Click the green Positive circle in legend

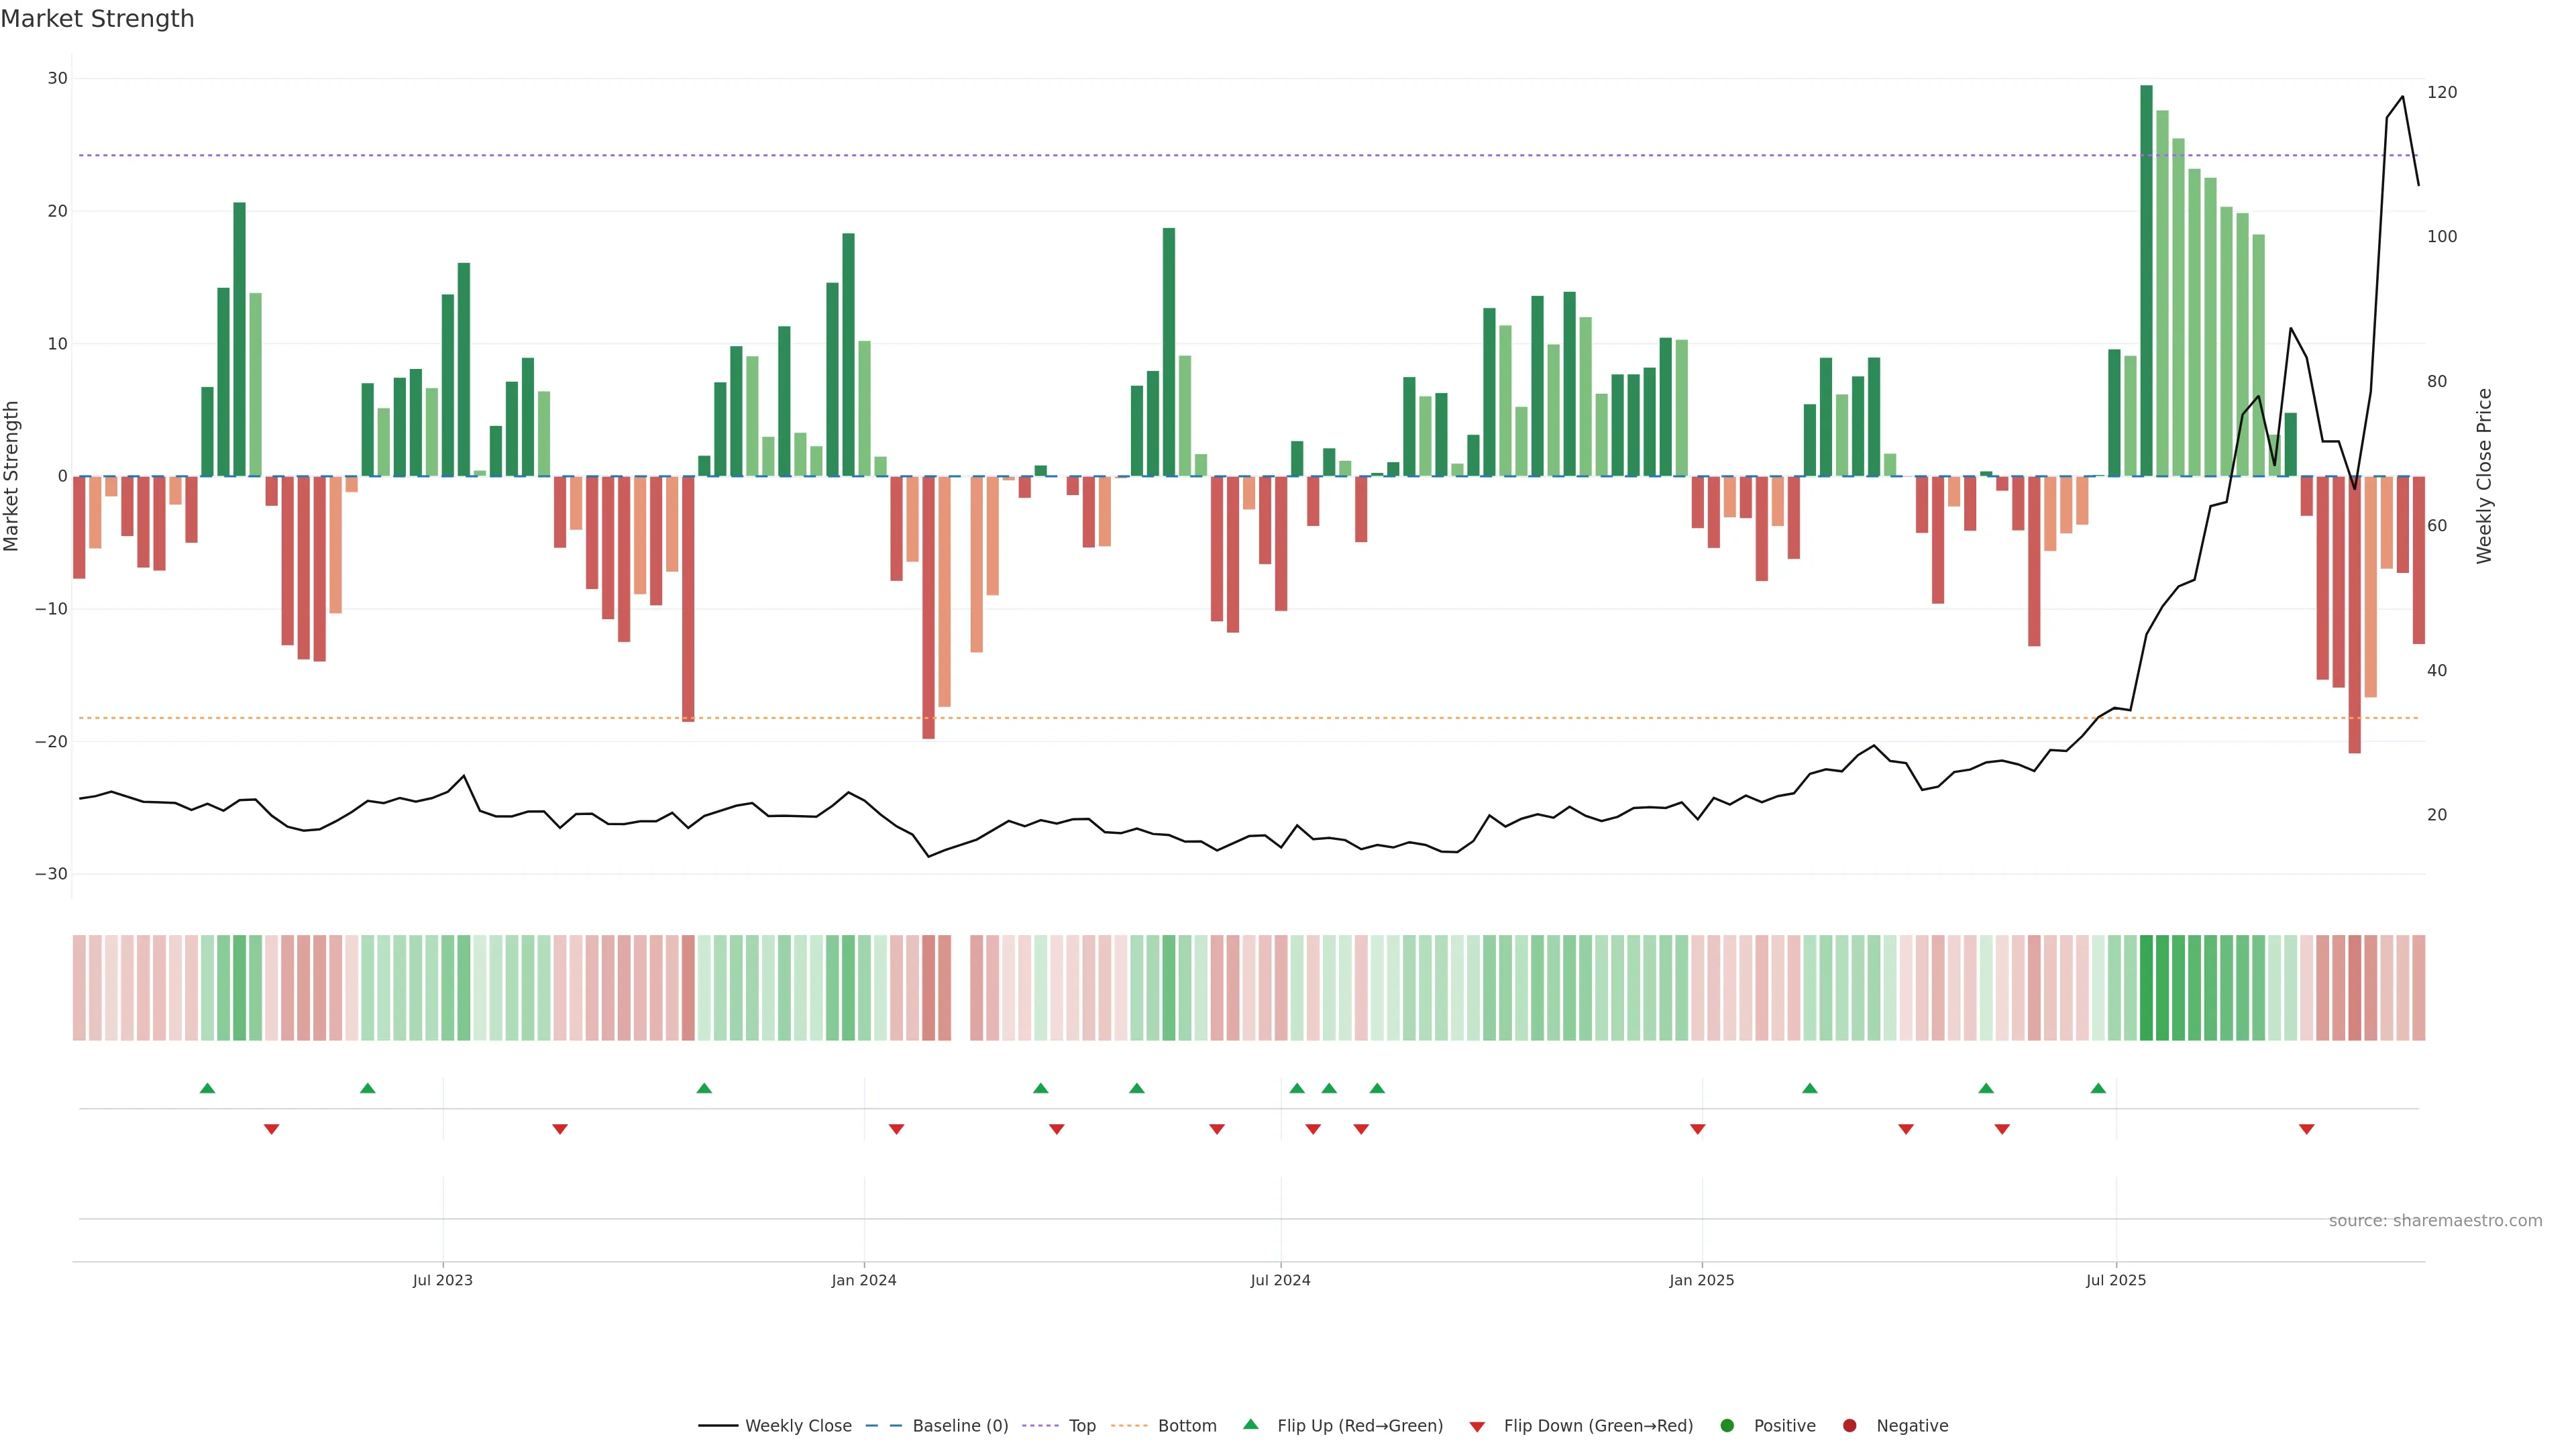coord(1727,1426)
